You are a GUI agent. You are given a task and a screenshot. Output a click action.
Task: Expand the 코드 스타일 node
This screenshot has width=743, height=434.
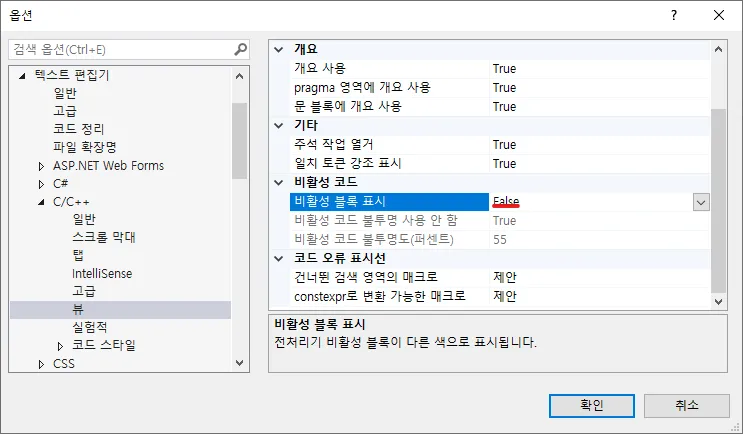[x=61, y=346]
